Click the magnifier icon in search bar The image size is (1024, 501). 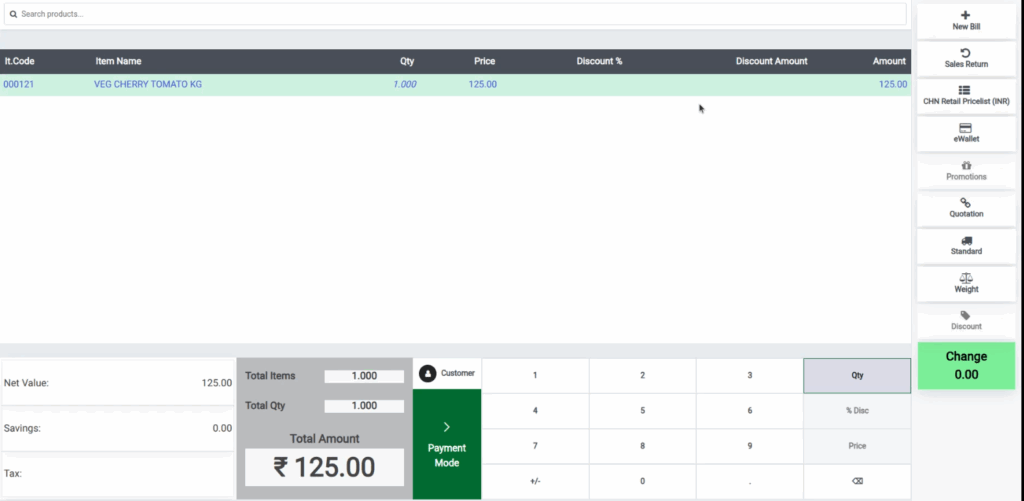pyautogui.click(x=13, y=14)
